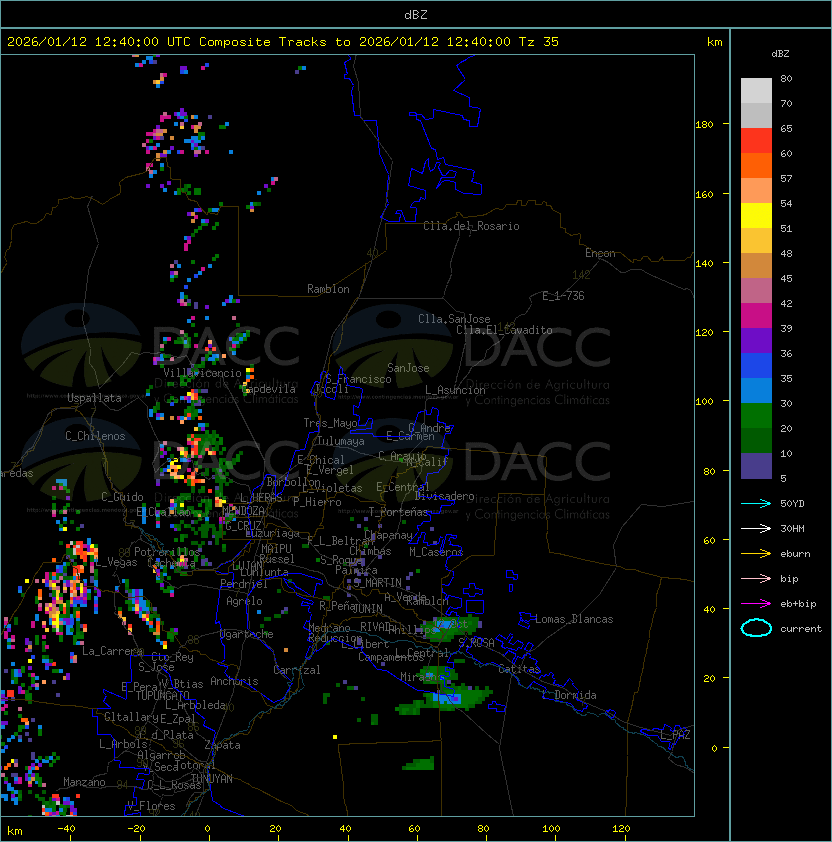Click the dBZ title at top
The width and height of the screenshot is (832, 842).
(x=416, y=14)
